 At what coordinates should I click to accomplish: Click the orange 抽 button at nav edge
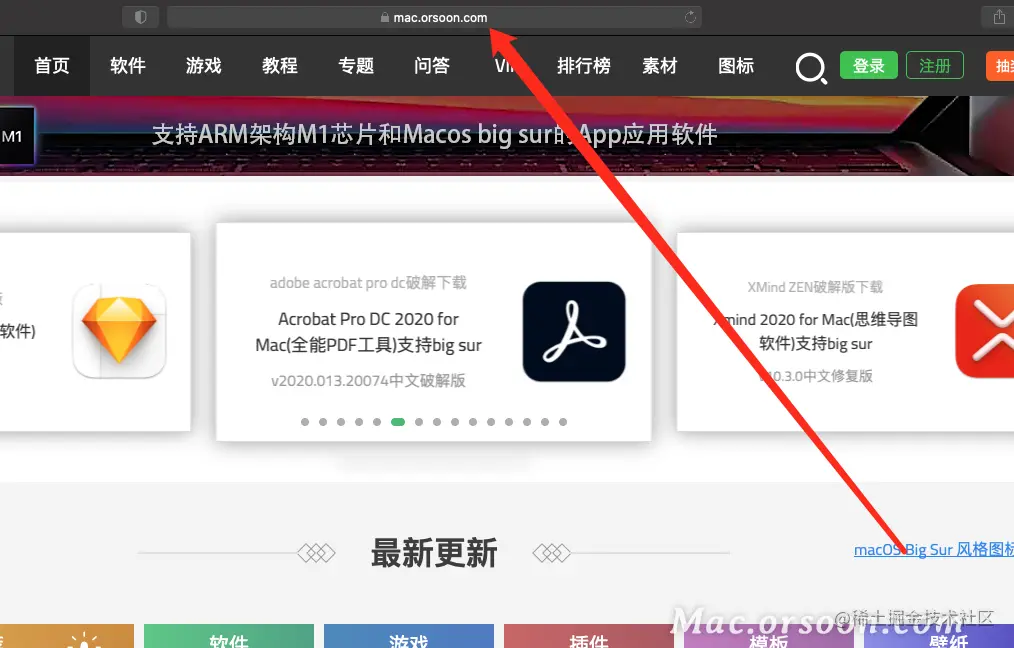pos(1000,66)
